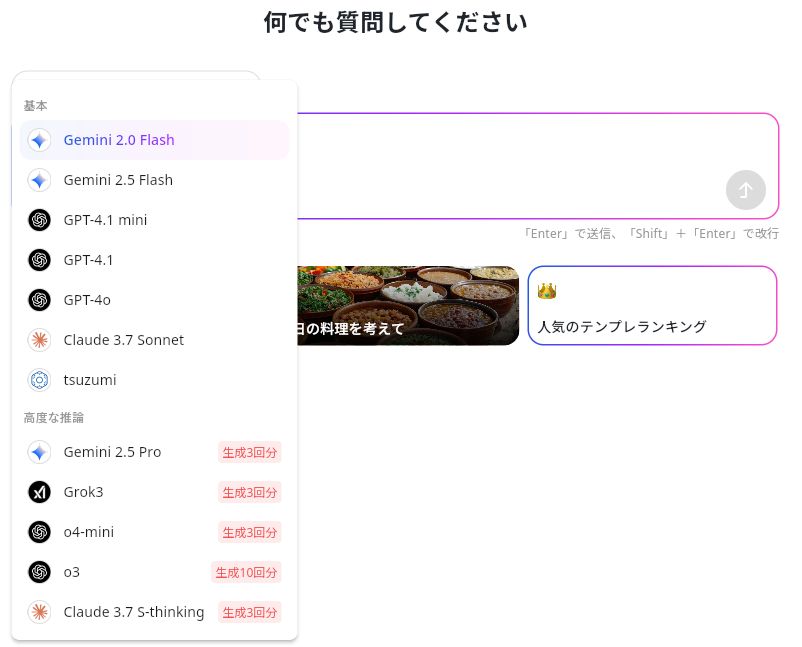Click the OpenAI logo beside GPT-4.1
The height and width of the screenshot is (647, 802).
point(39,260)
